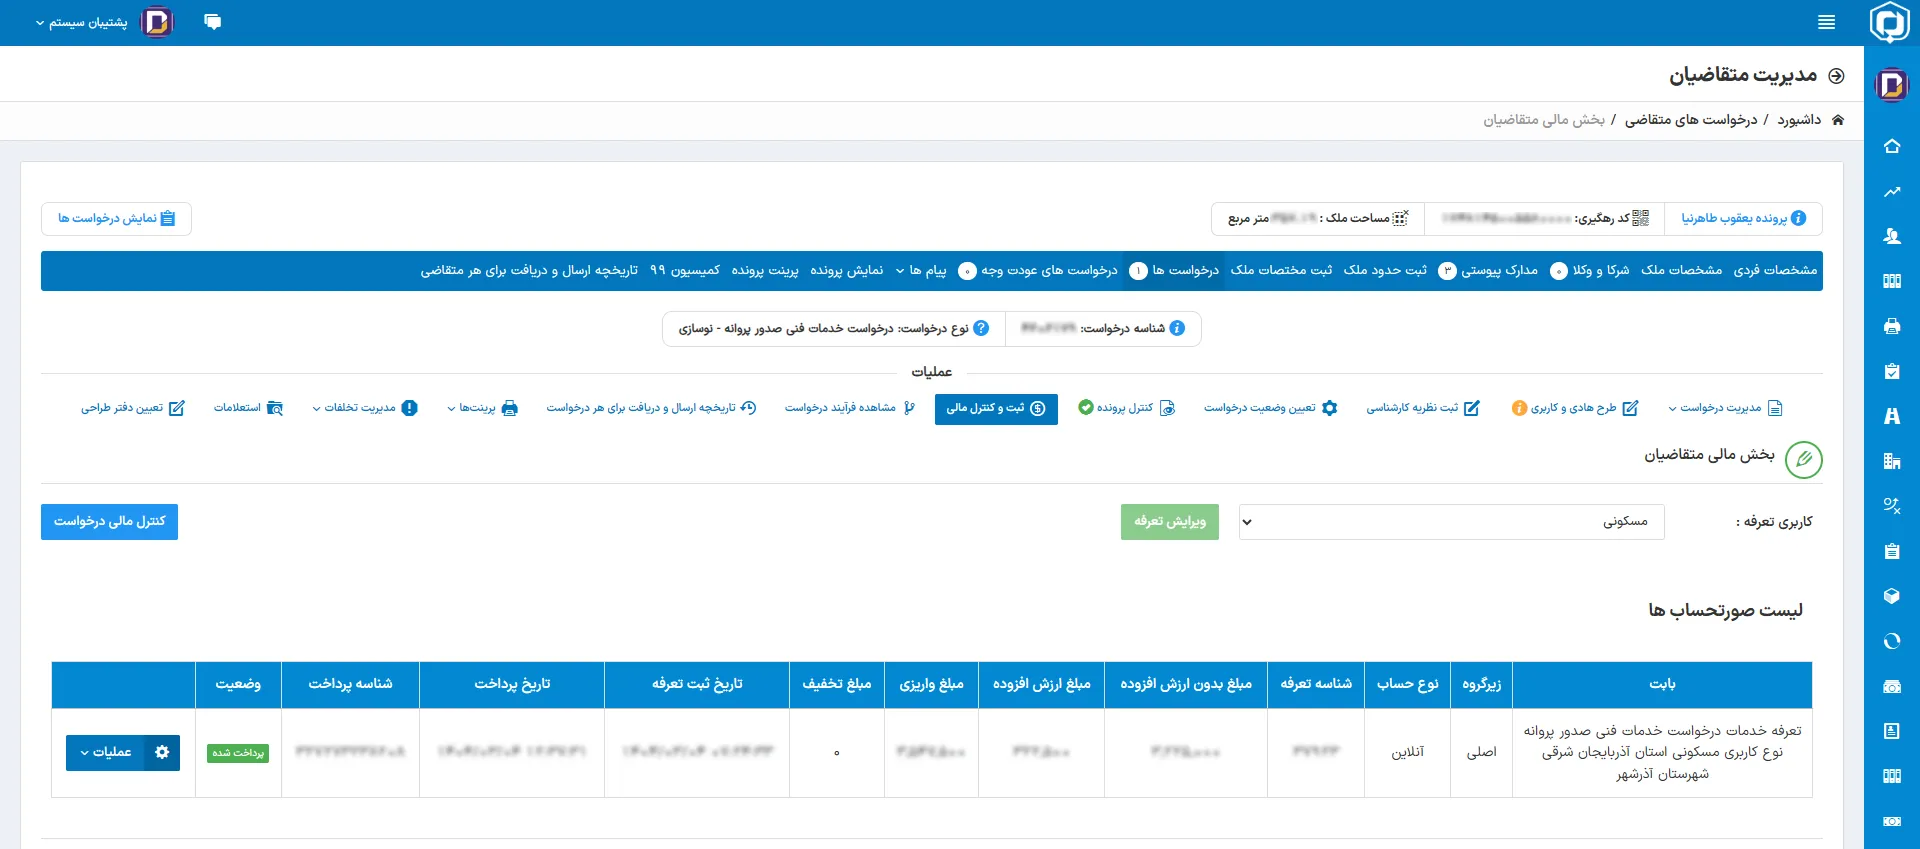Select the مشخصات ملک tab
1920x849 pixels.
[x=1681, y=271]
